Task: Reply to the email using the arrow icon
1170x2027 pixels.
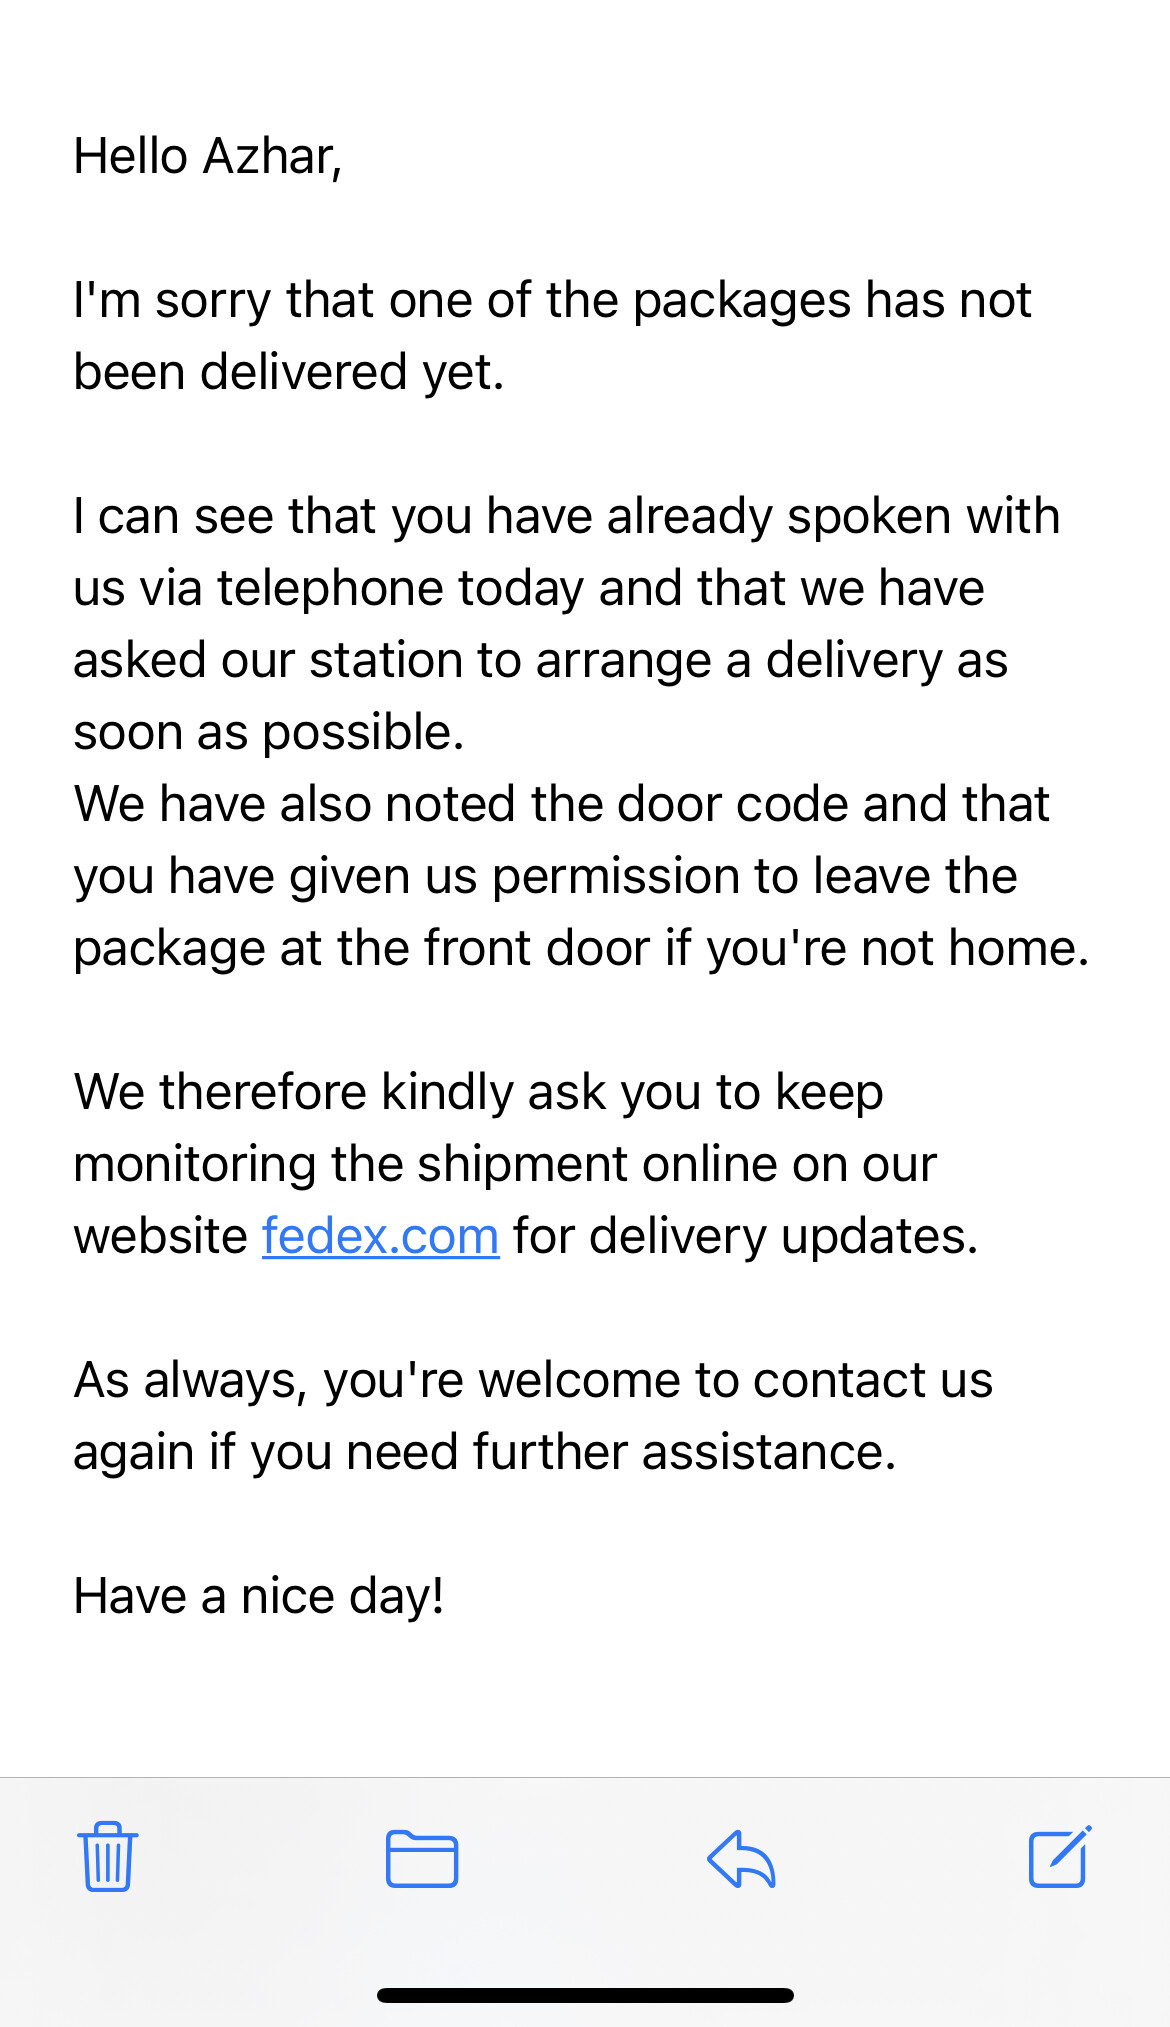Action: [741, 1859]
